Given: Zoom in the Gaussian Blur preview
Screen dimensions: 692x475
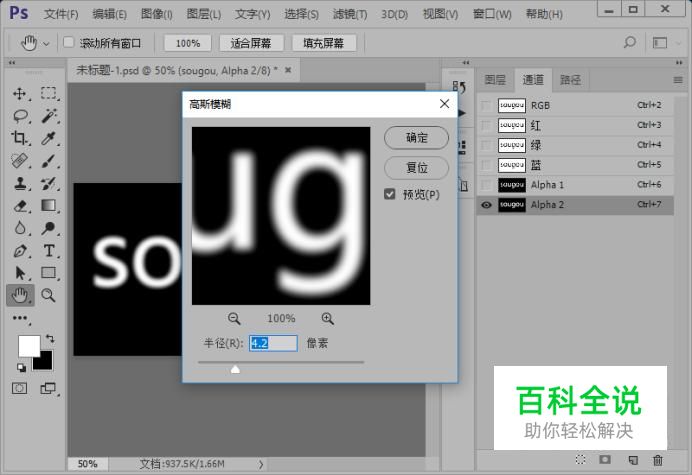Looking at the screenshot, I should pos(327,318).
